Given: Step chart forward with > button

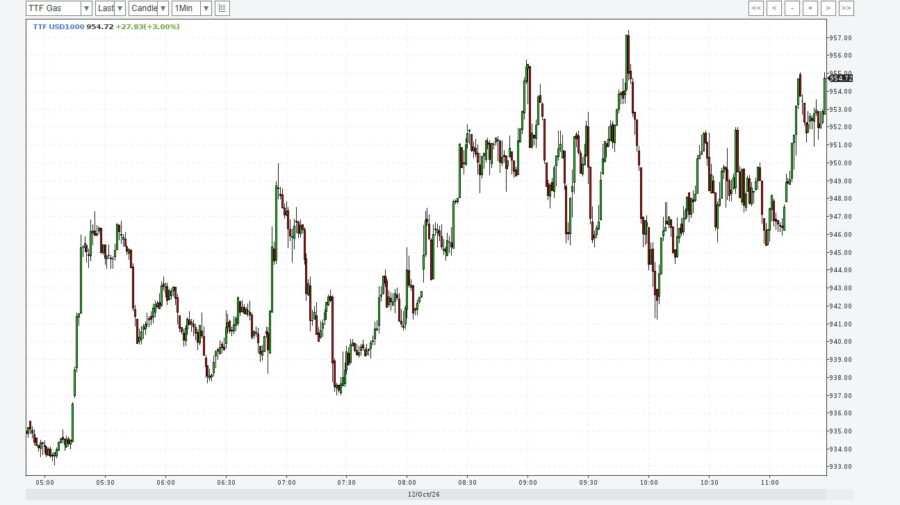Looking at the screenshot, I should tap(828, 8).
